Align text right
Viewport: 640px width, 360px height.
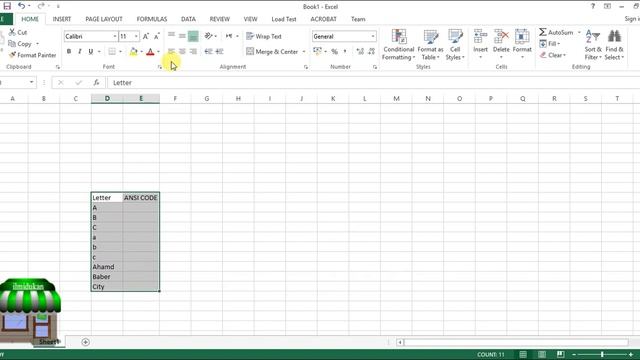(193, 51)
